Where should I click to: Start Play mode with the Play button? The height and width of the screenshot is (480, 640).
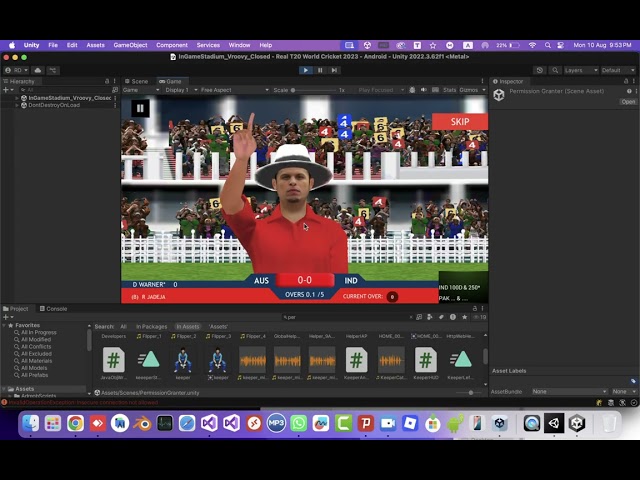pyautogui.click(x=305, y=70)
